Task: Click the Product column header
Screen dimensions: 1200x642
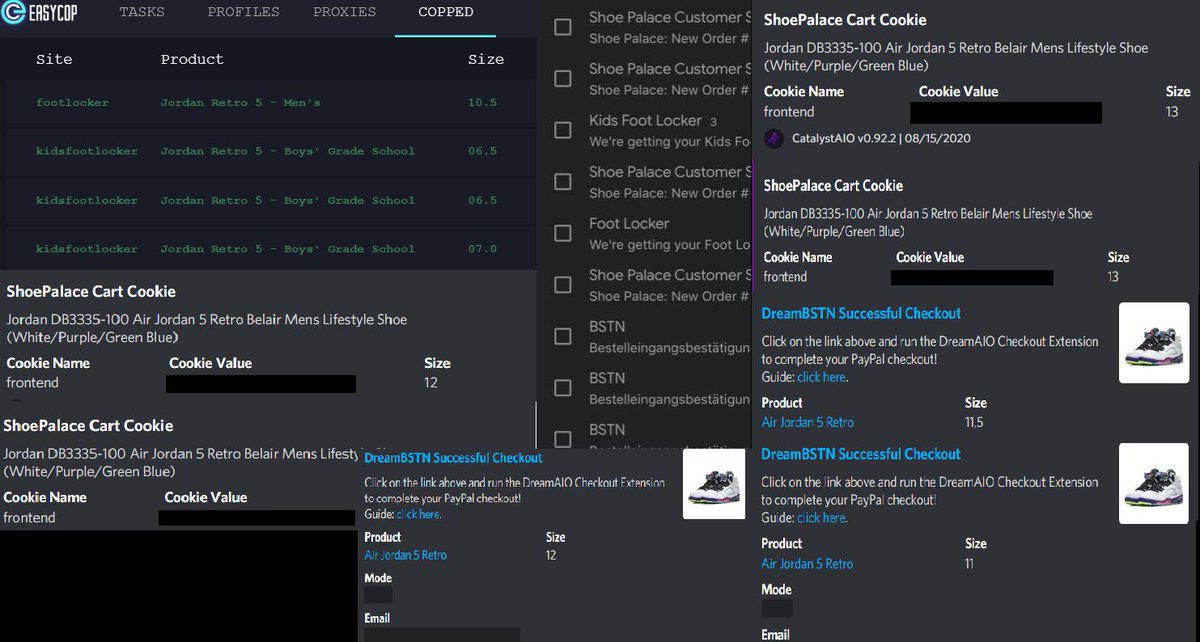Action: (192, 59)
